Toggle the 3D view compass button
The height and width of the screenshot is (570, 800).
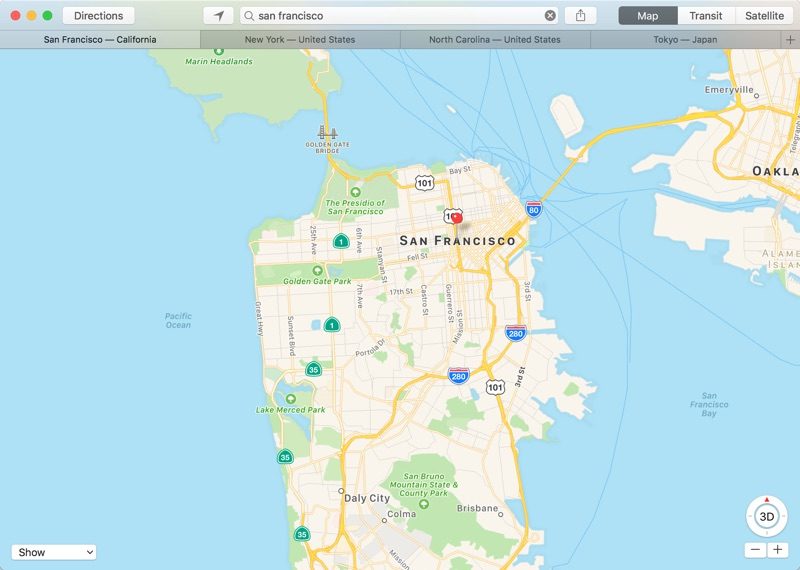(767, 516)
